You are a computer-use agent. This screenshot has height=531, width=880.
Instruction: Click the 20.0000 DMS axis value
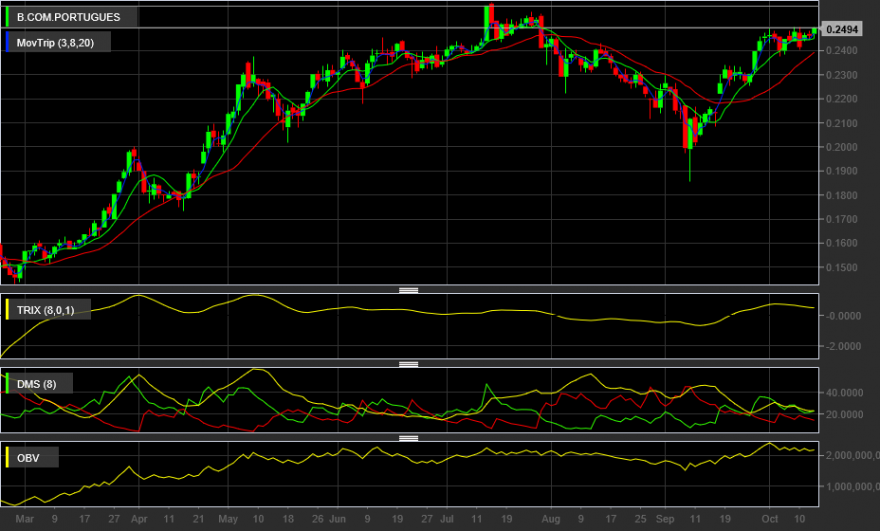coord(845,414)
